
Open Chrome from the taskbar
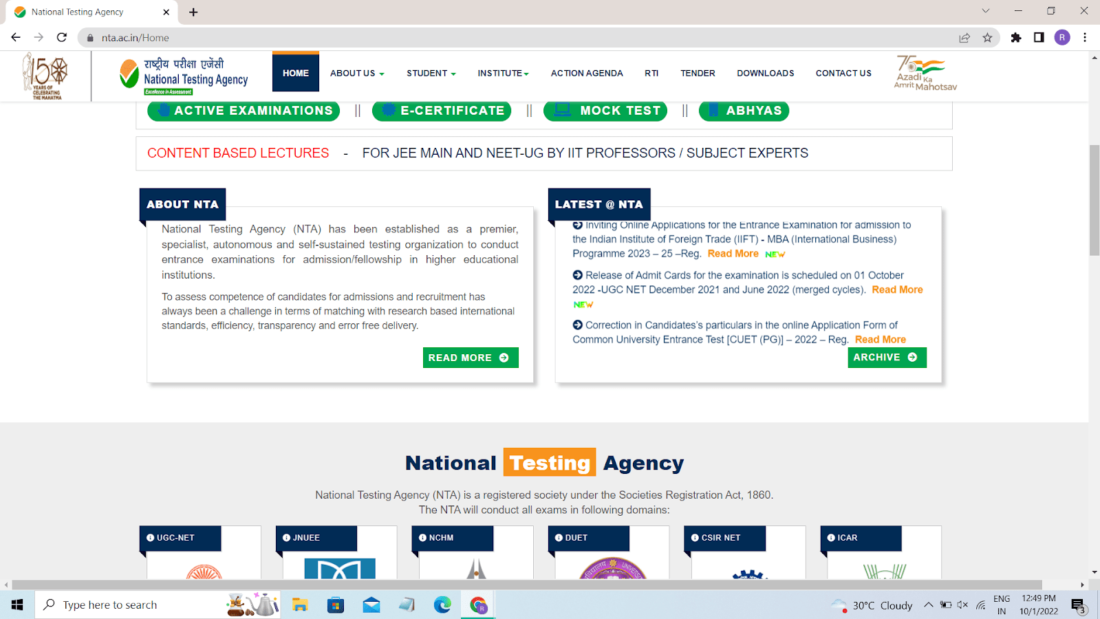click(x=478, y=604)
